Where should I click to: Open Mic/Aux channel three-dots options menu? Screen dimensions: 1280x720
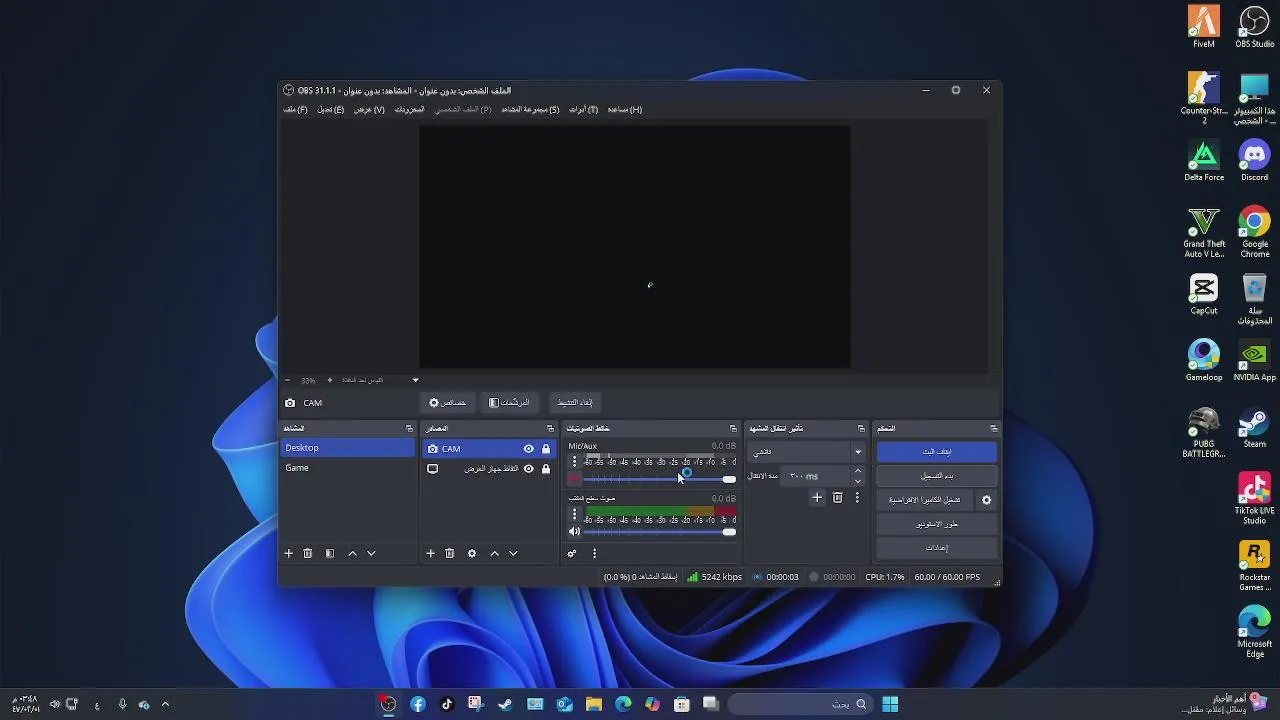click(x=574, y=461)
